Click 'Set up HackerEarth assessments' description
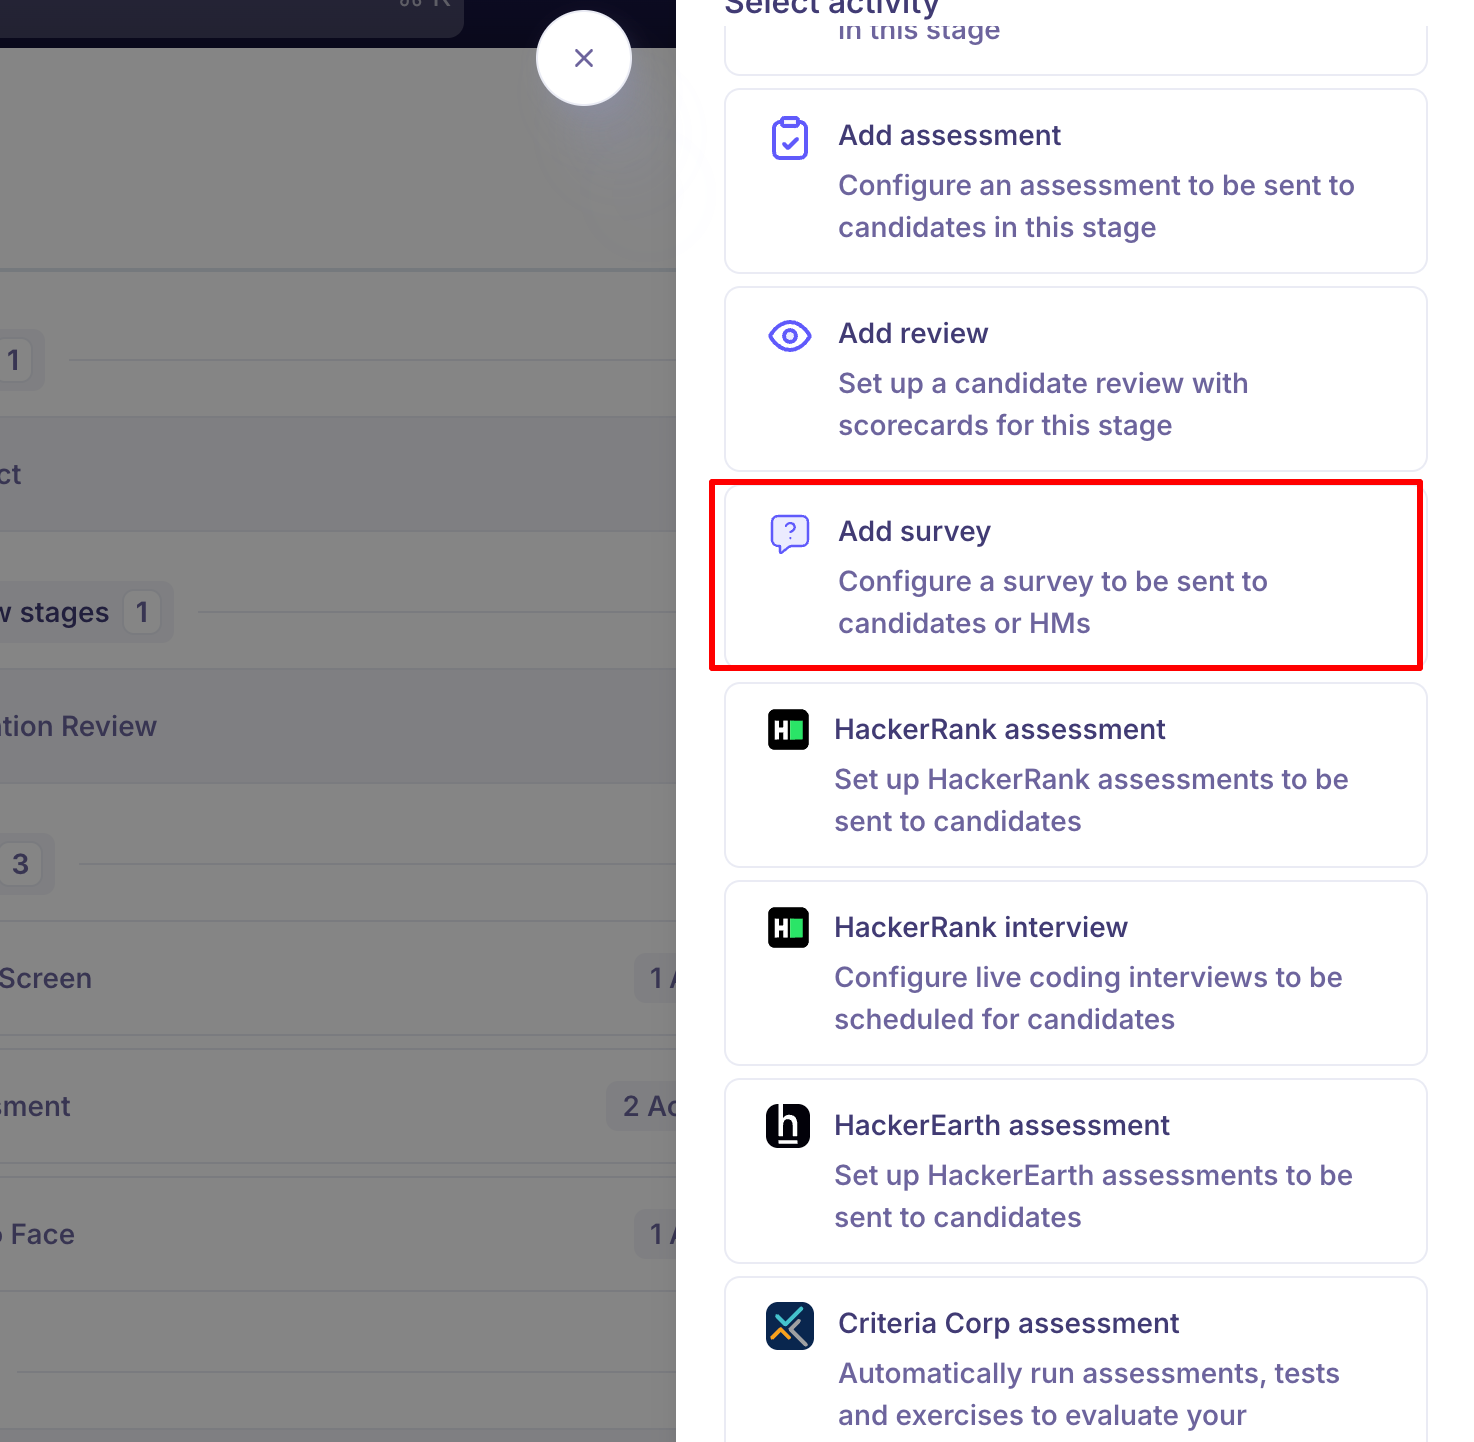This screenshot has width=1474, height=1442. pyautogui.click(x=1093, y=1196)
